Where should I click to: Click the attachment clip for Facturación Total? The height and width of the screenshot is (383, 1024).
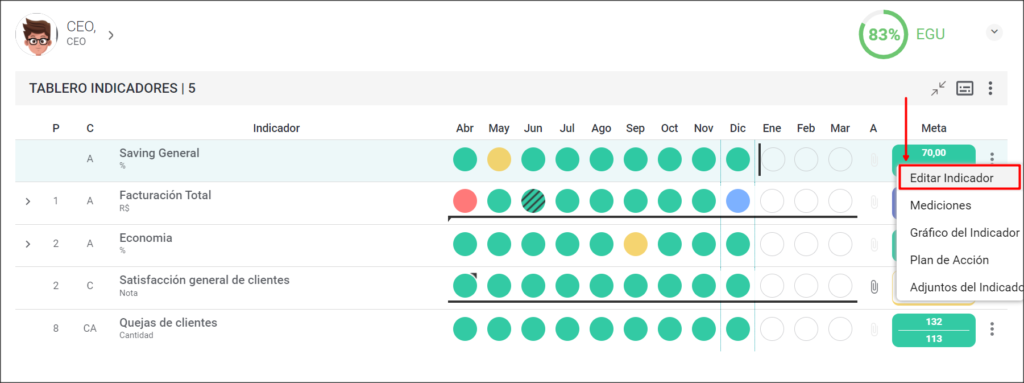point(873,202)
